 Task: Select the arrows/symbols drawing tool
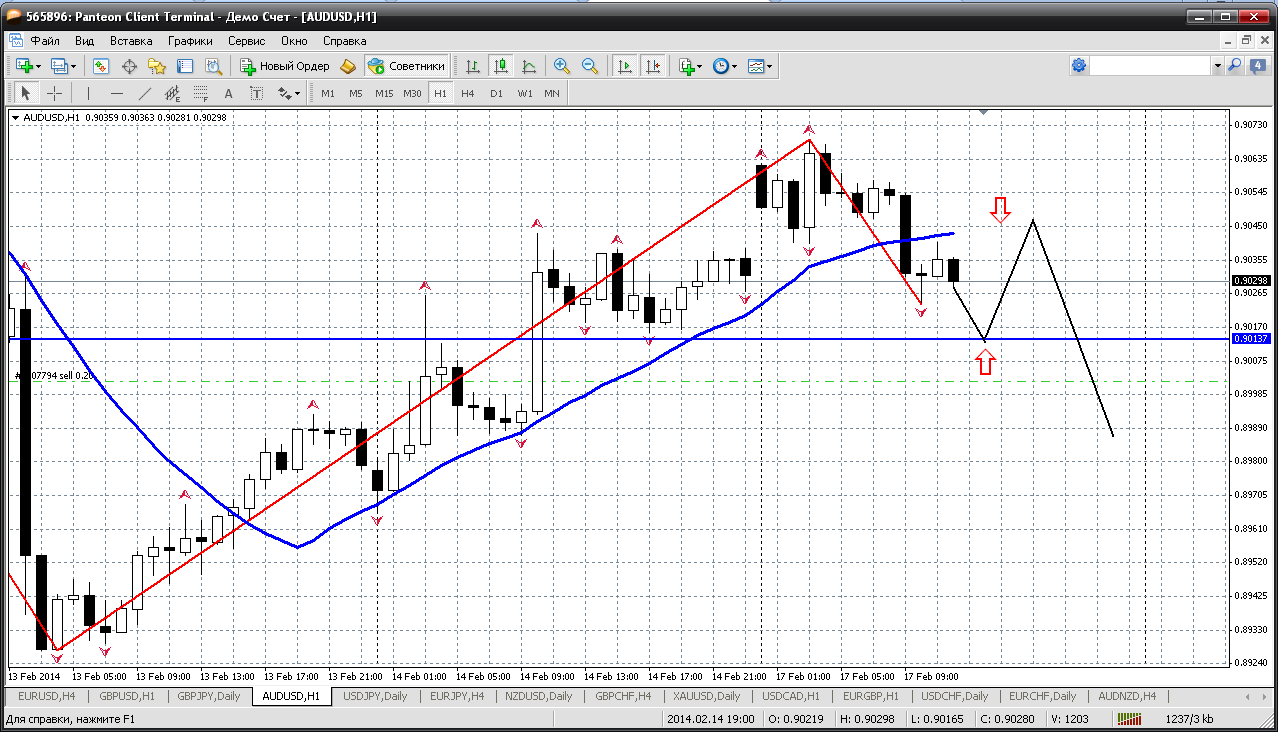284,93
